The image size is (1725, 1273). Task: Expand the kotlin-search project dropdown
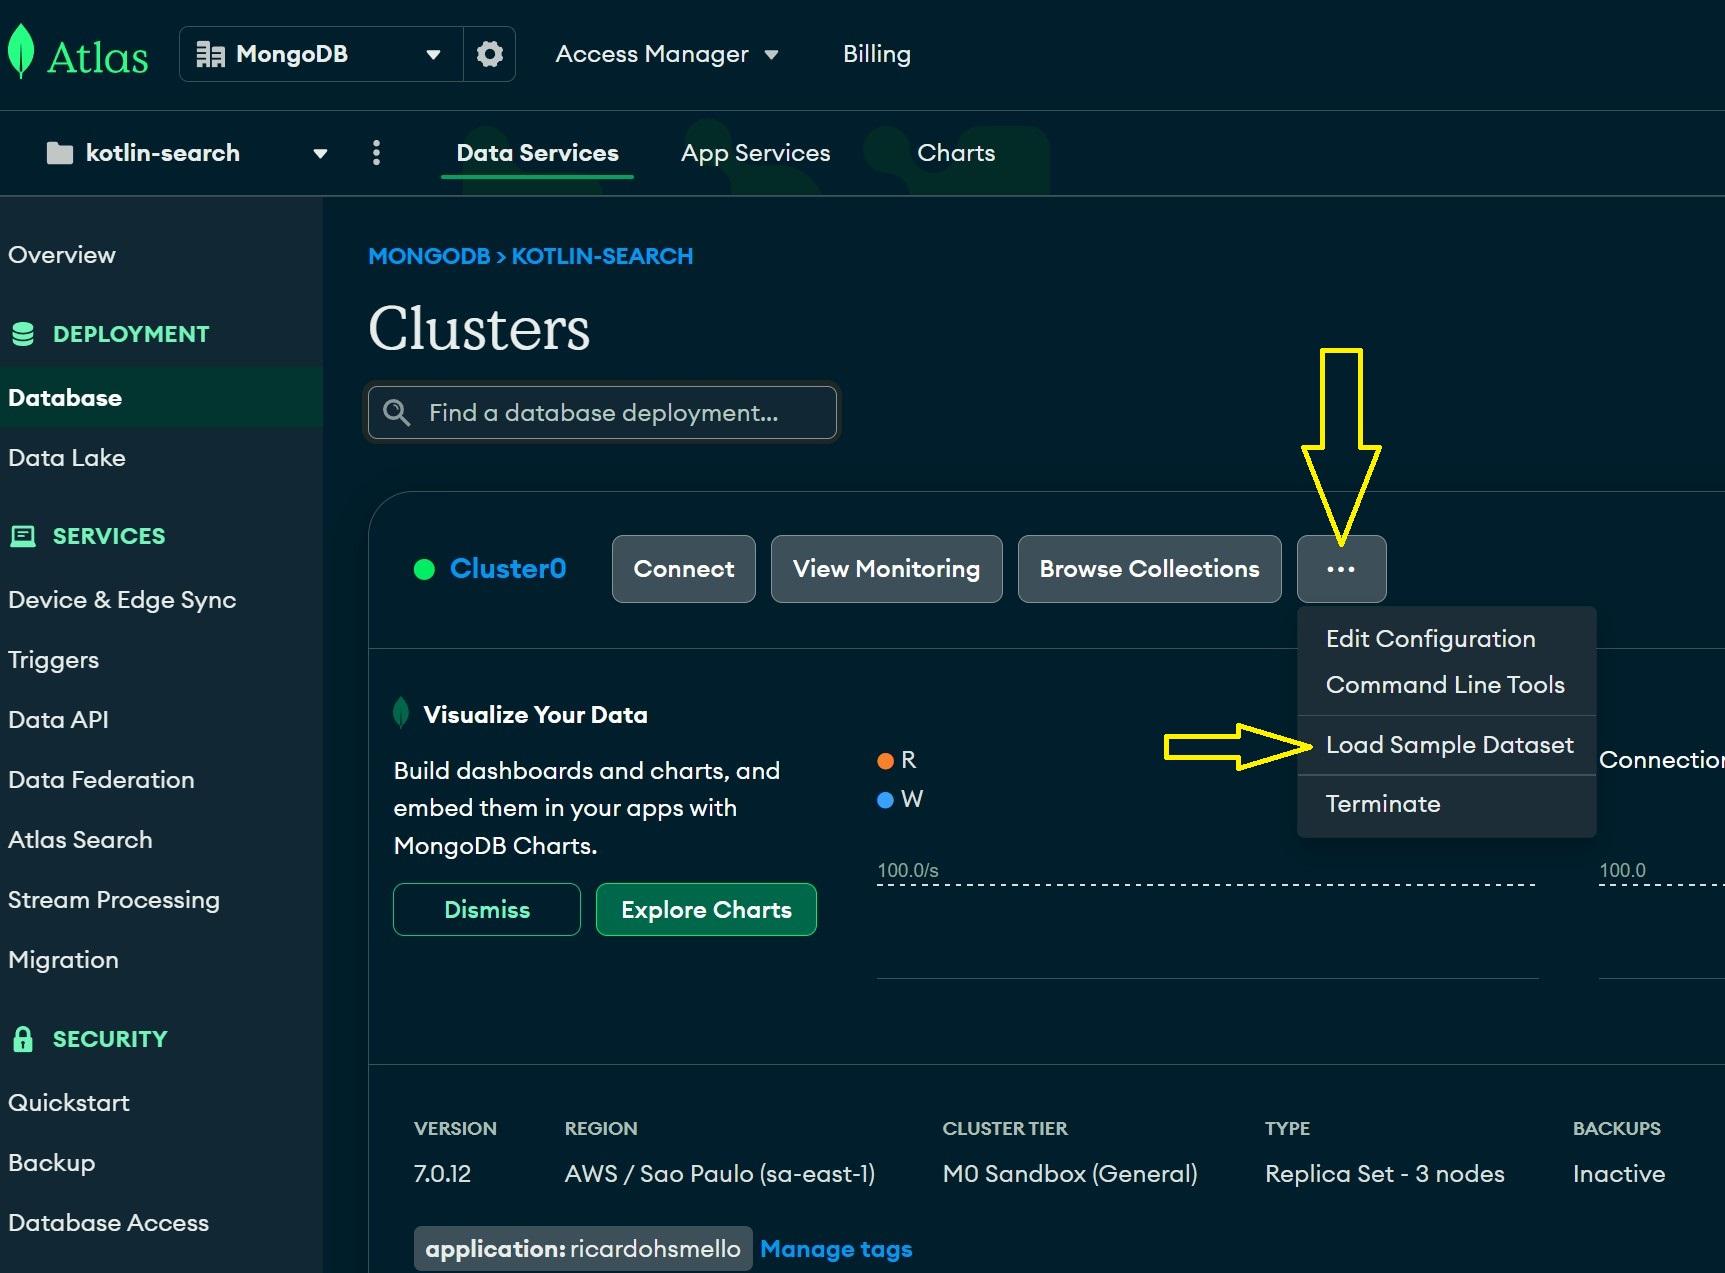(x=320, y=154)
